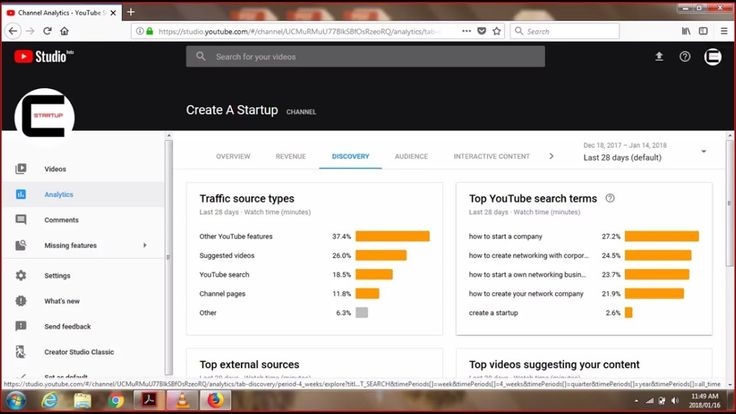Open the Windows Start button
Image resolution: width=736 pixels, height=414 pixels.
15,401
